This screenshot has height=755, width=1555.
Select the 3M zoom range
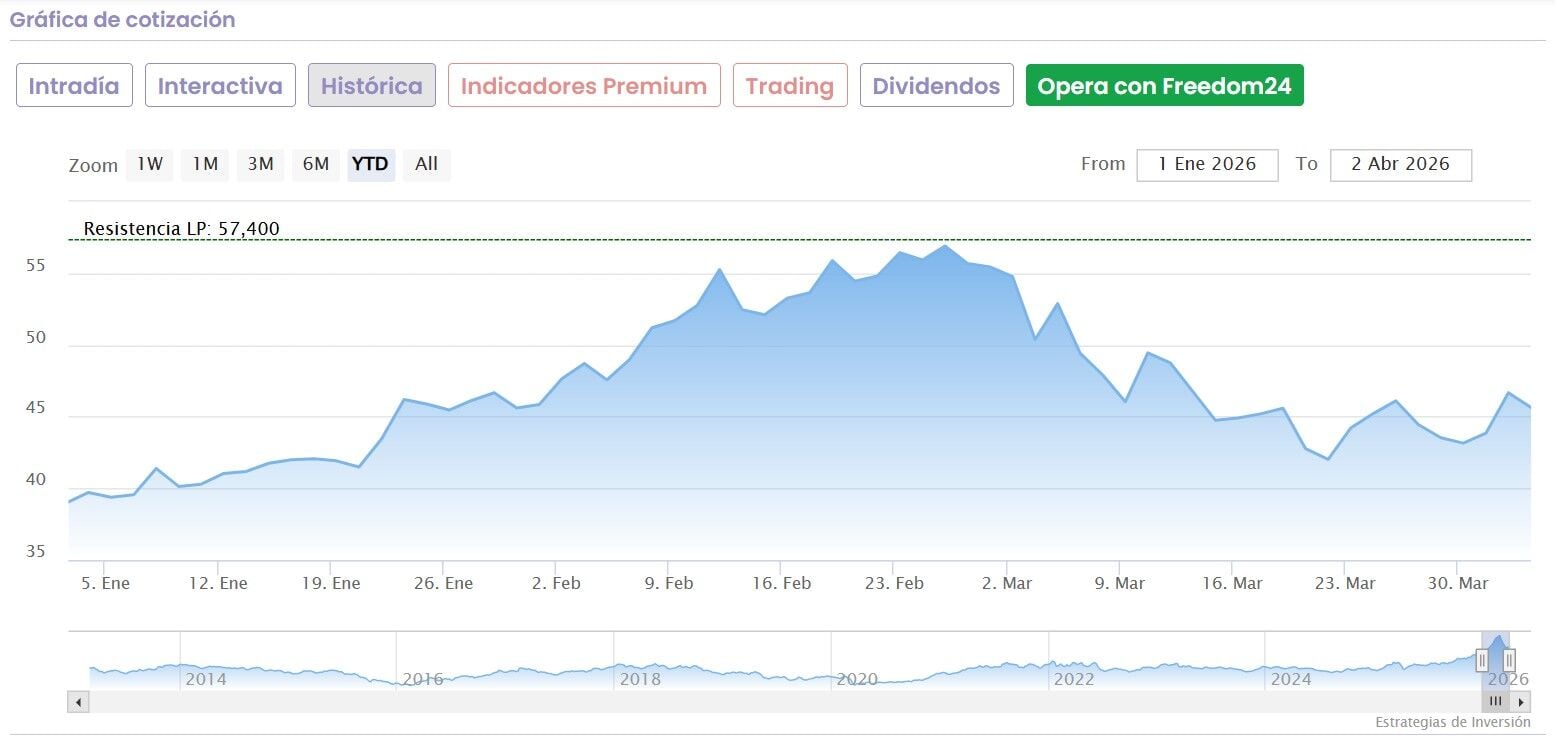click(260, 164)
